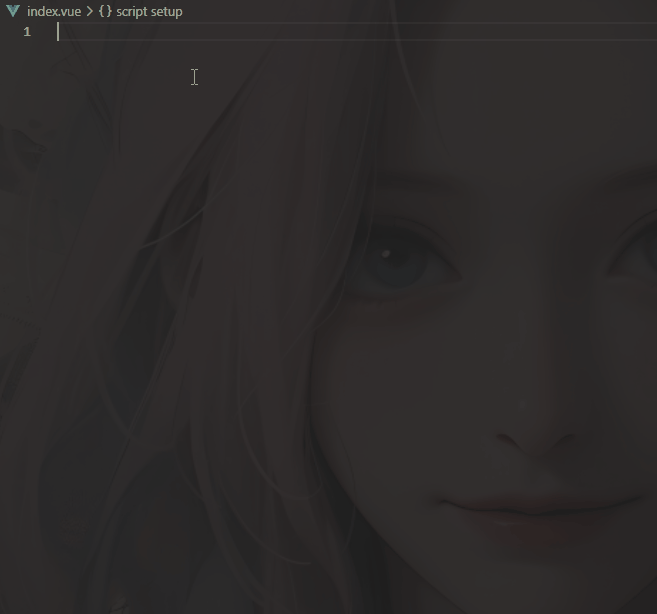Click the curly braces symbol icon
This screenshot has height=614, width=657.
pos(105,11)
